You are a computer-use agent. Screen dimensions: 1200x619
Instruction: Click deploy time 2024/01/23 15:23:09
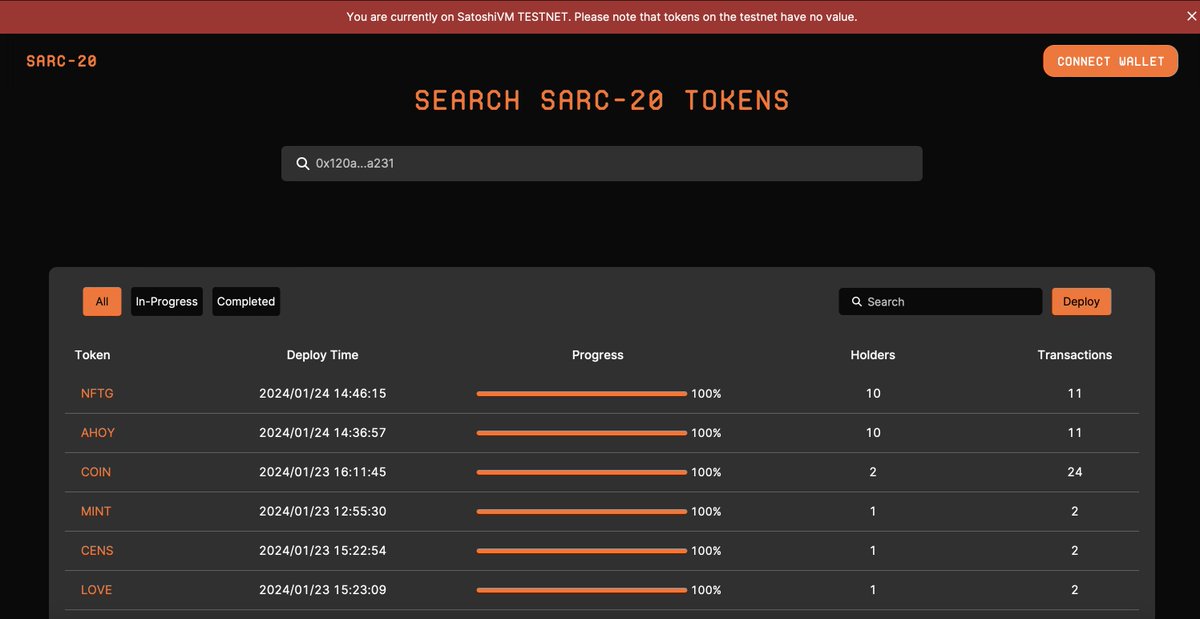click(322, 590)
